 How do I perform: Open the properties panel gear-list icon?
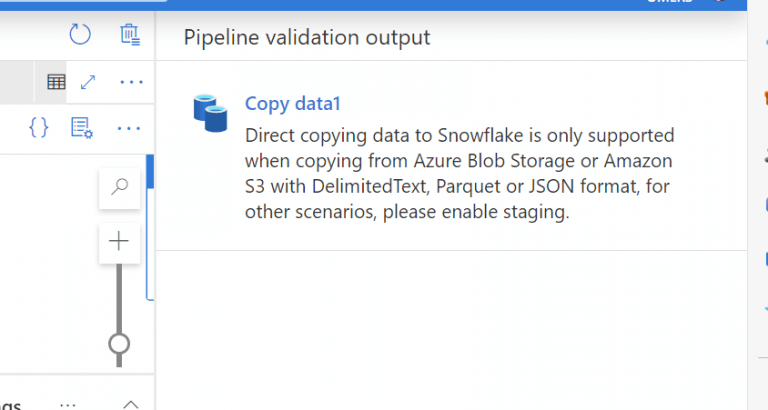click(82, 128)
